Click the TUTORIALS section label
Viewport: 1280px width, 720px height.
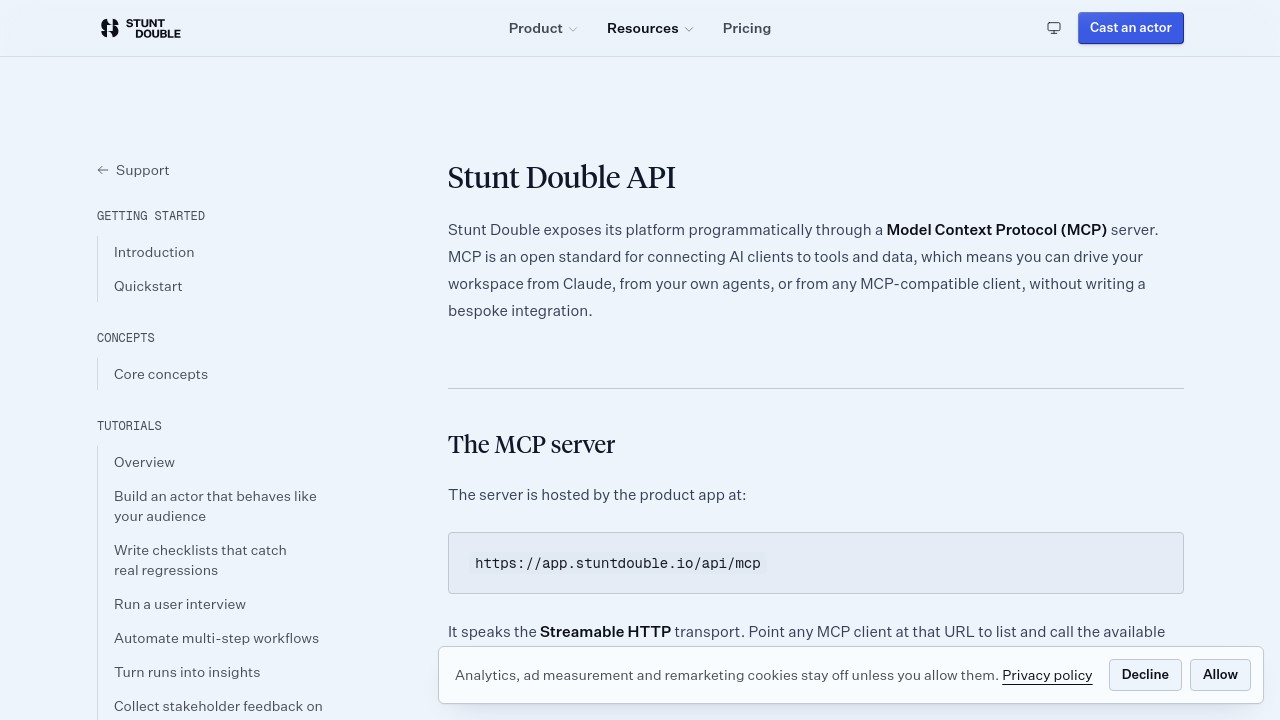click(129, 426)
